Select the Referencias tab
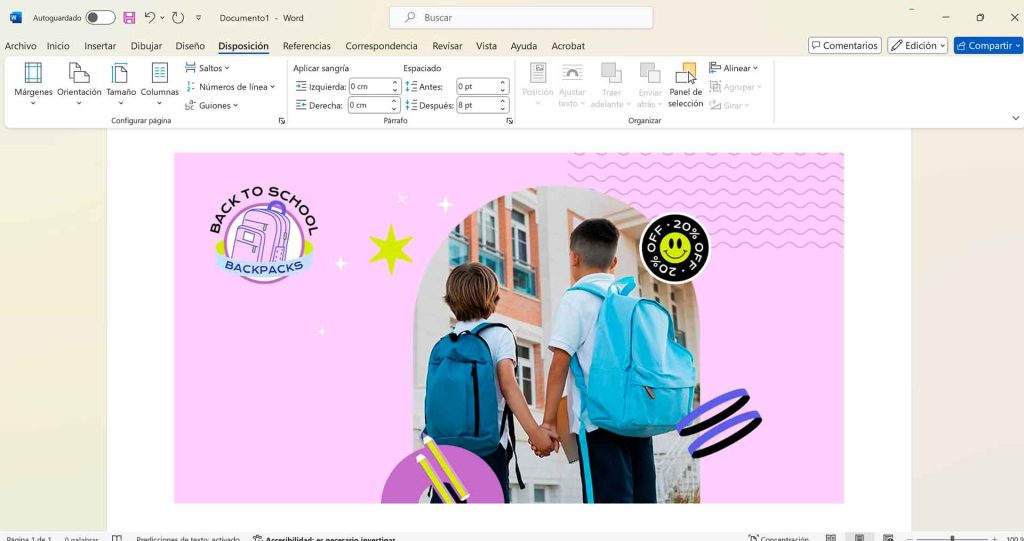 click(307, 46)
